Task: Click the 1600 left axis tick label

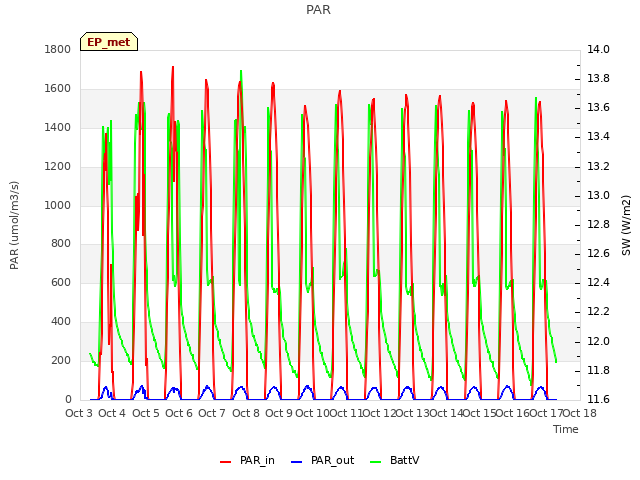Action: point(58,89)
